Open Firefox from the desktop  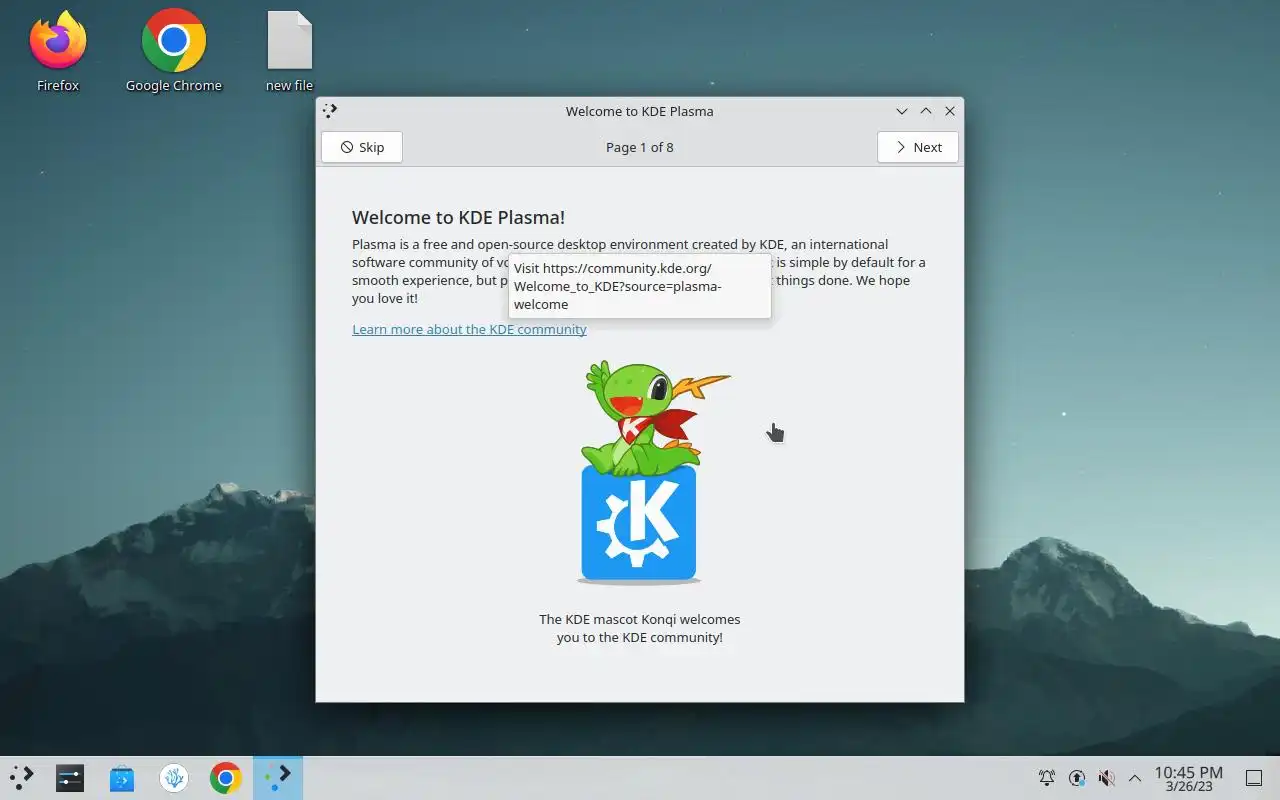(x=58, y=50)
